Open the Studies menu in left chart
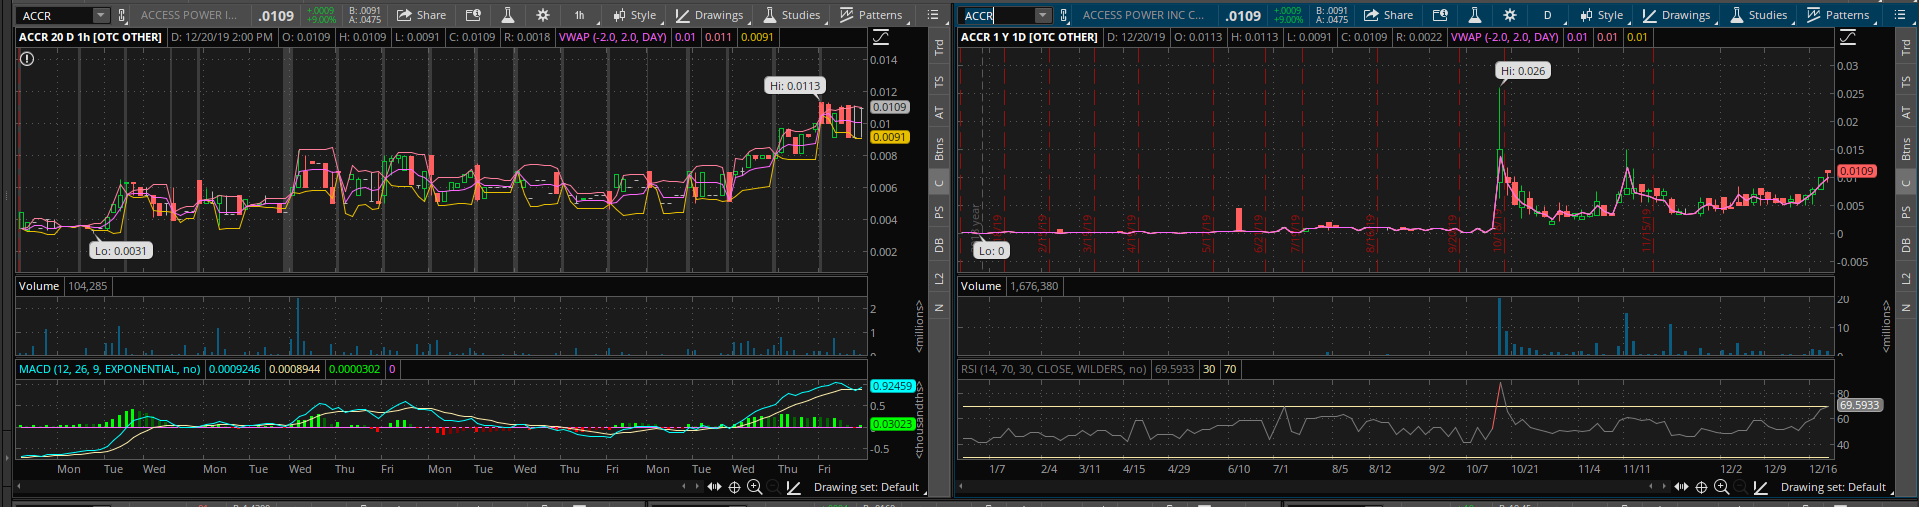 [791, 15]
